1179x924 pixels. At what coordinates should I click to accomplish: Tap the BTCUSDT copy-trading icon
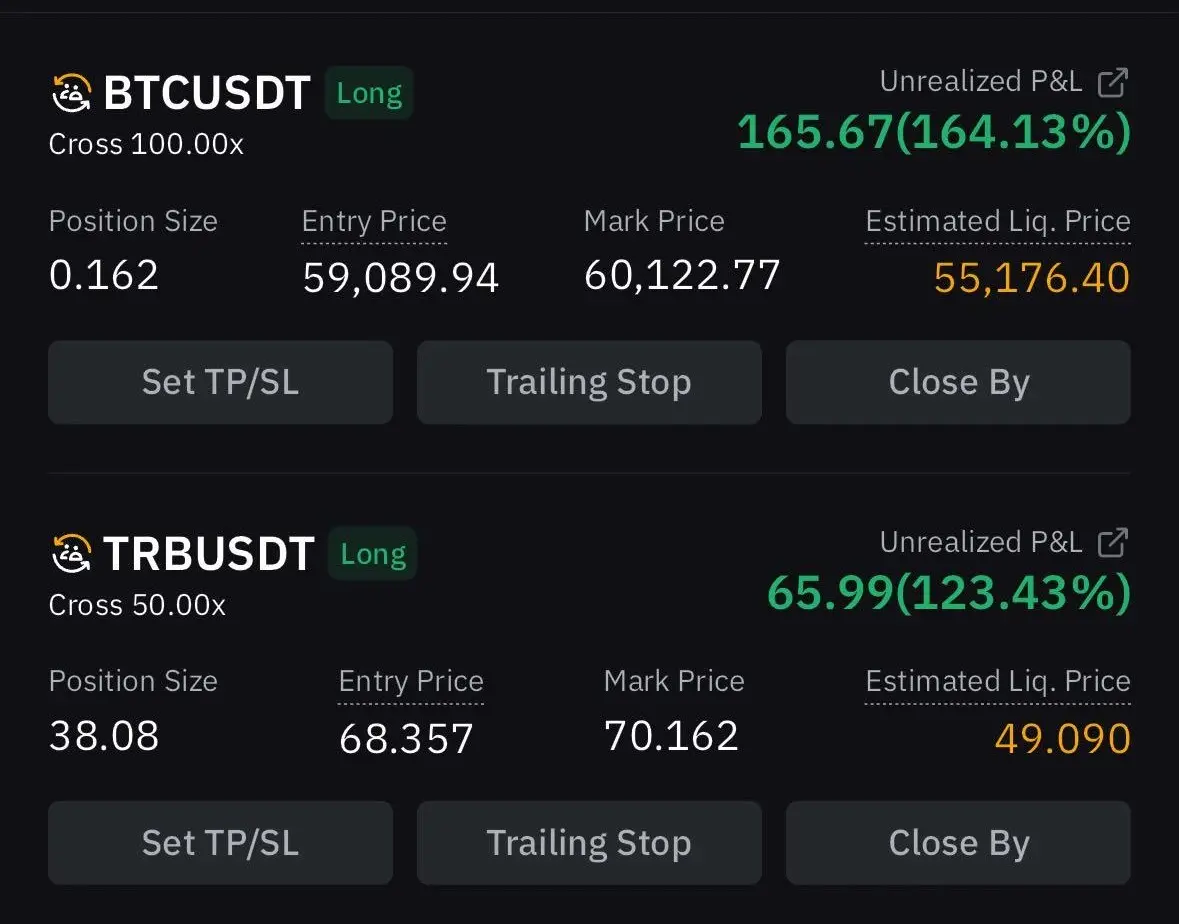click(x=71, y=93)
